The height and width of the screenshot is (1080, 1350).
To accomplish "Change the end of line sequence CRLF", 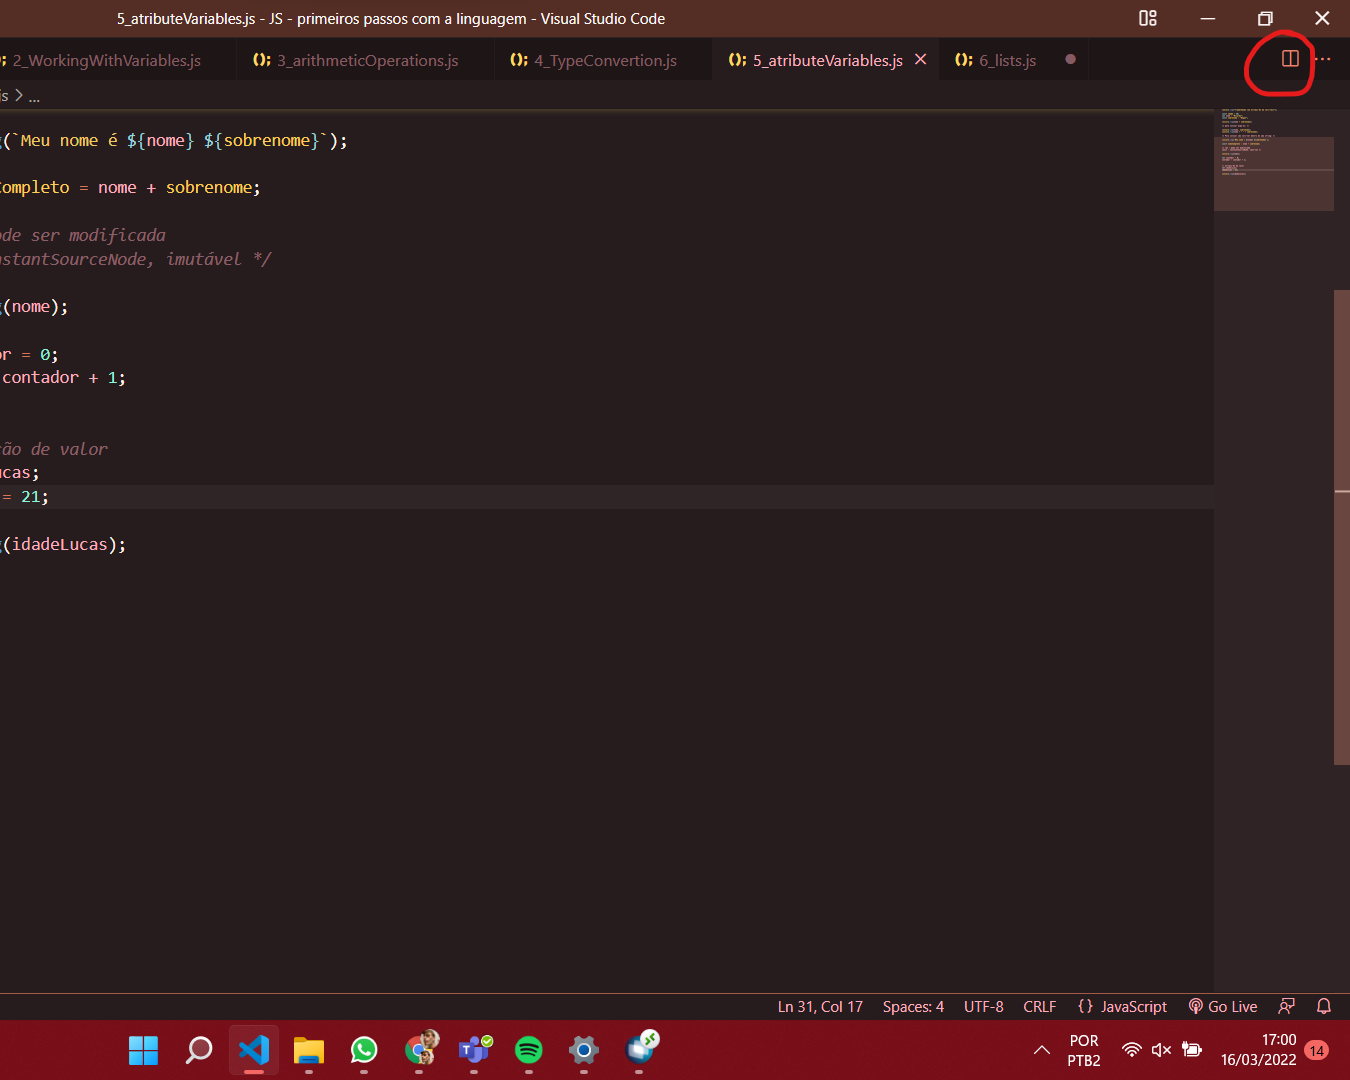I will 1040,1007.
